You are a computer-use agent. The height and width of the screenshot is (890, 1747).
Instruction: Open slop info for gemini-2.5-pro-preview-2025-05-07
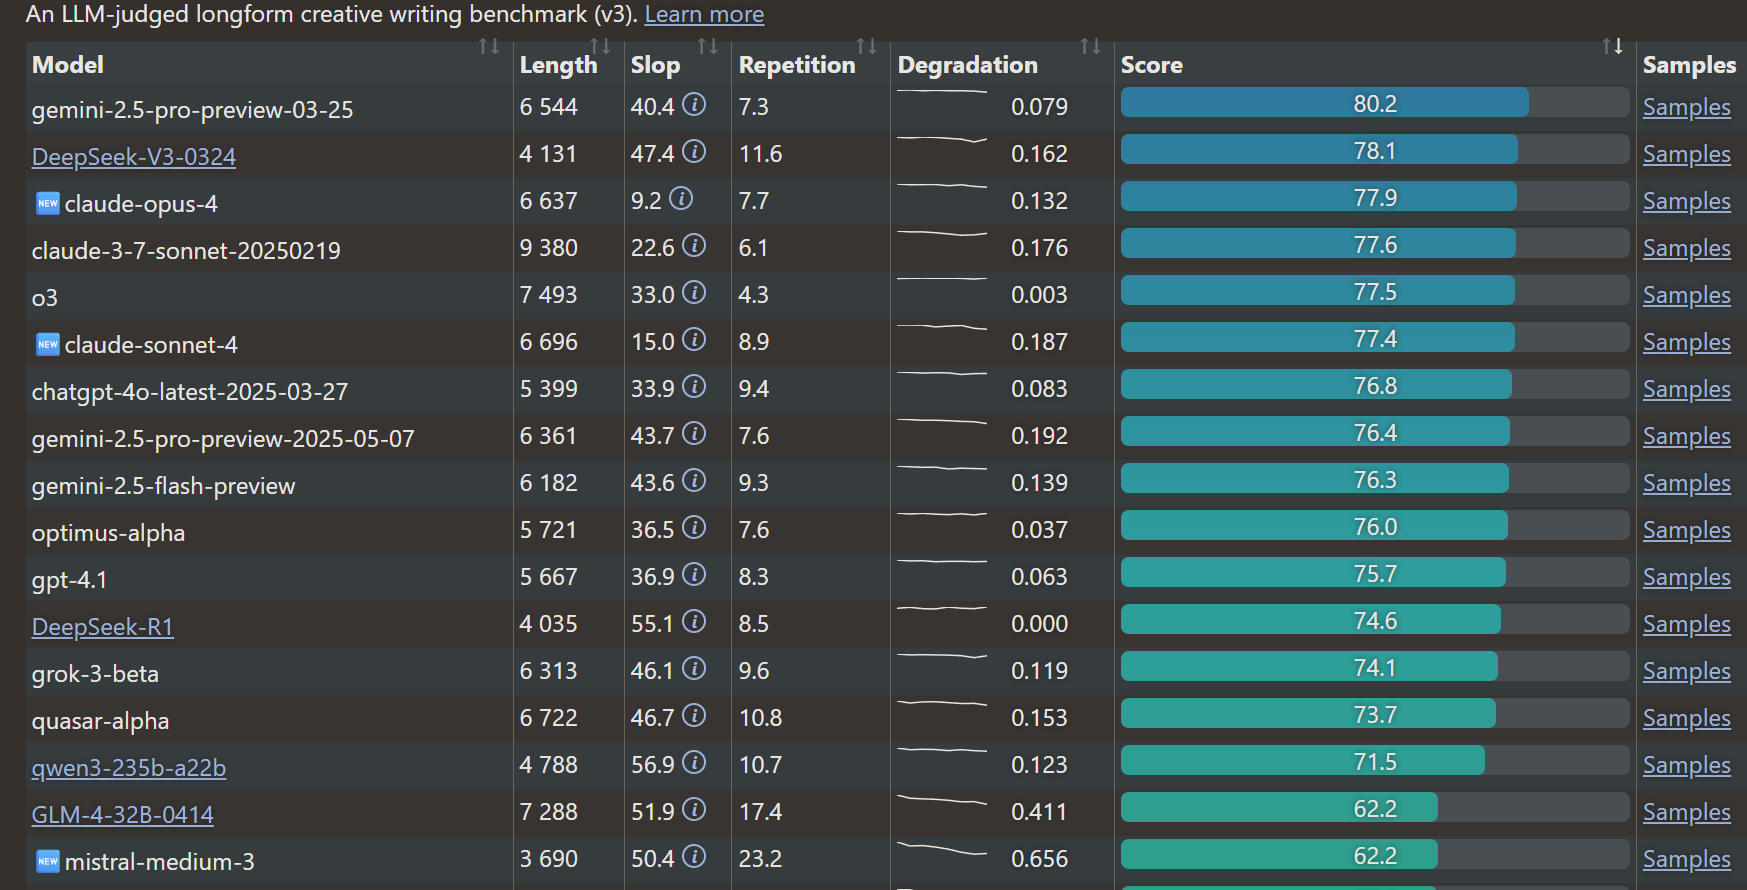(694, 433)
